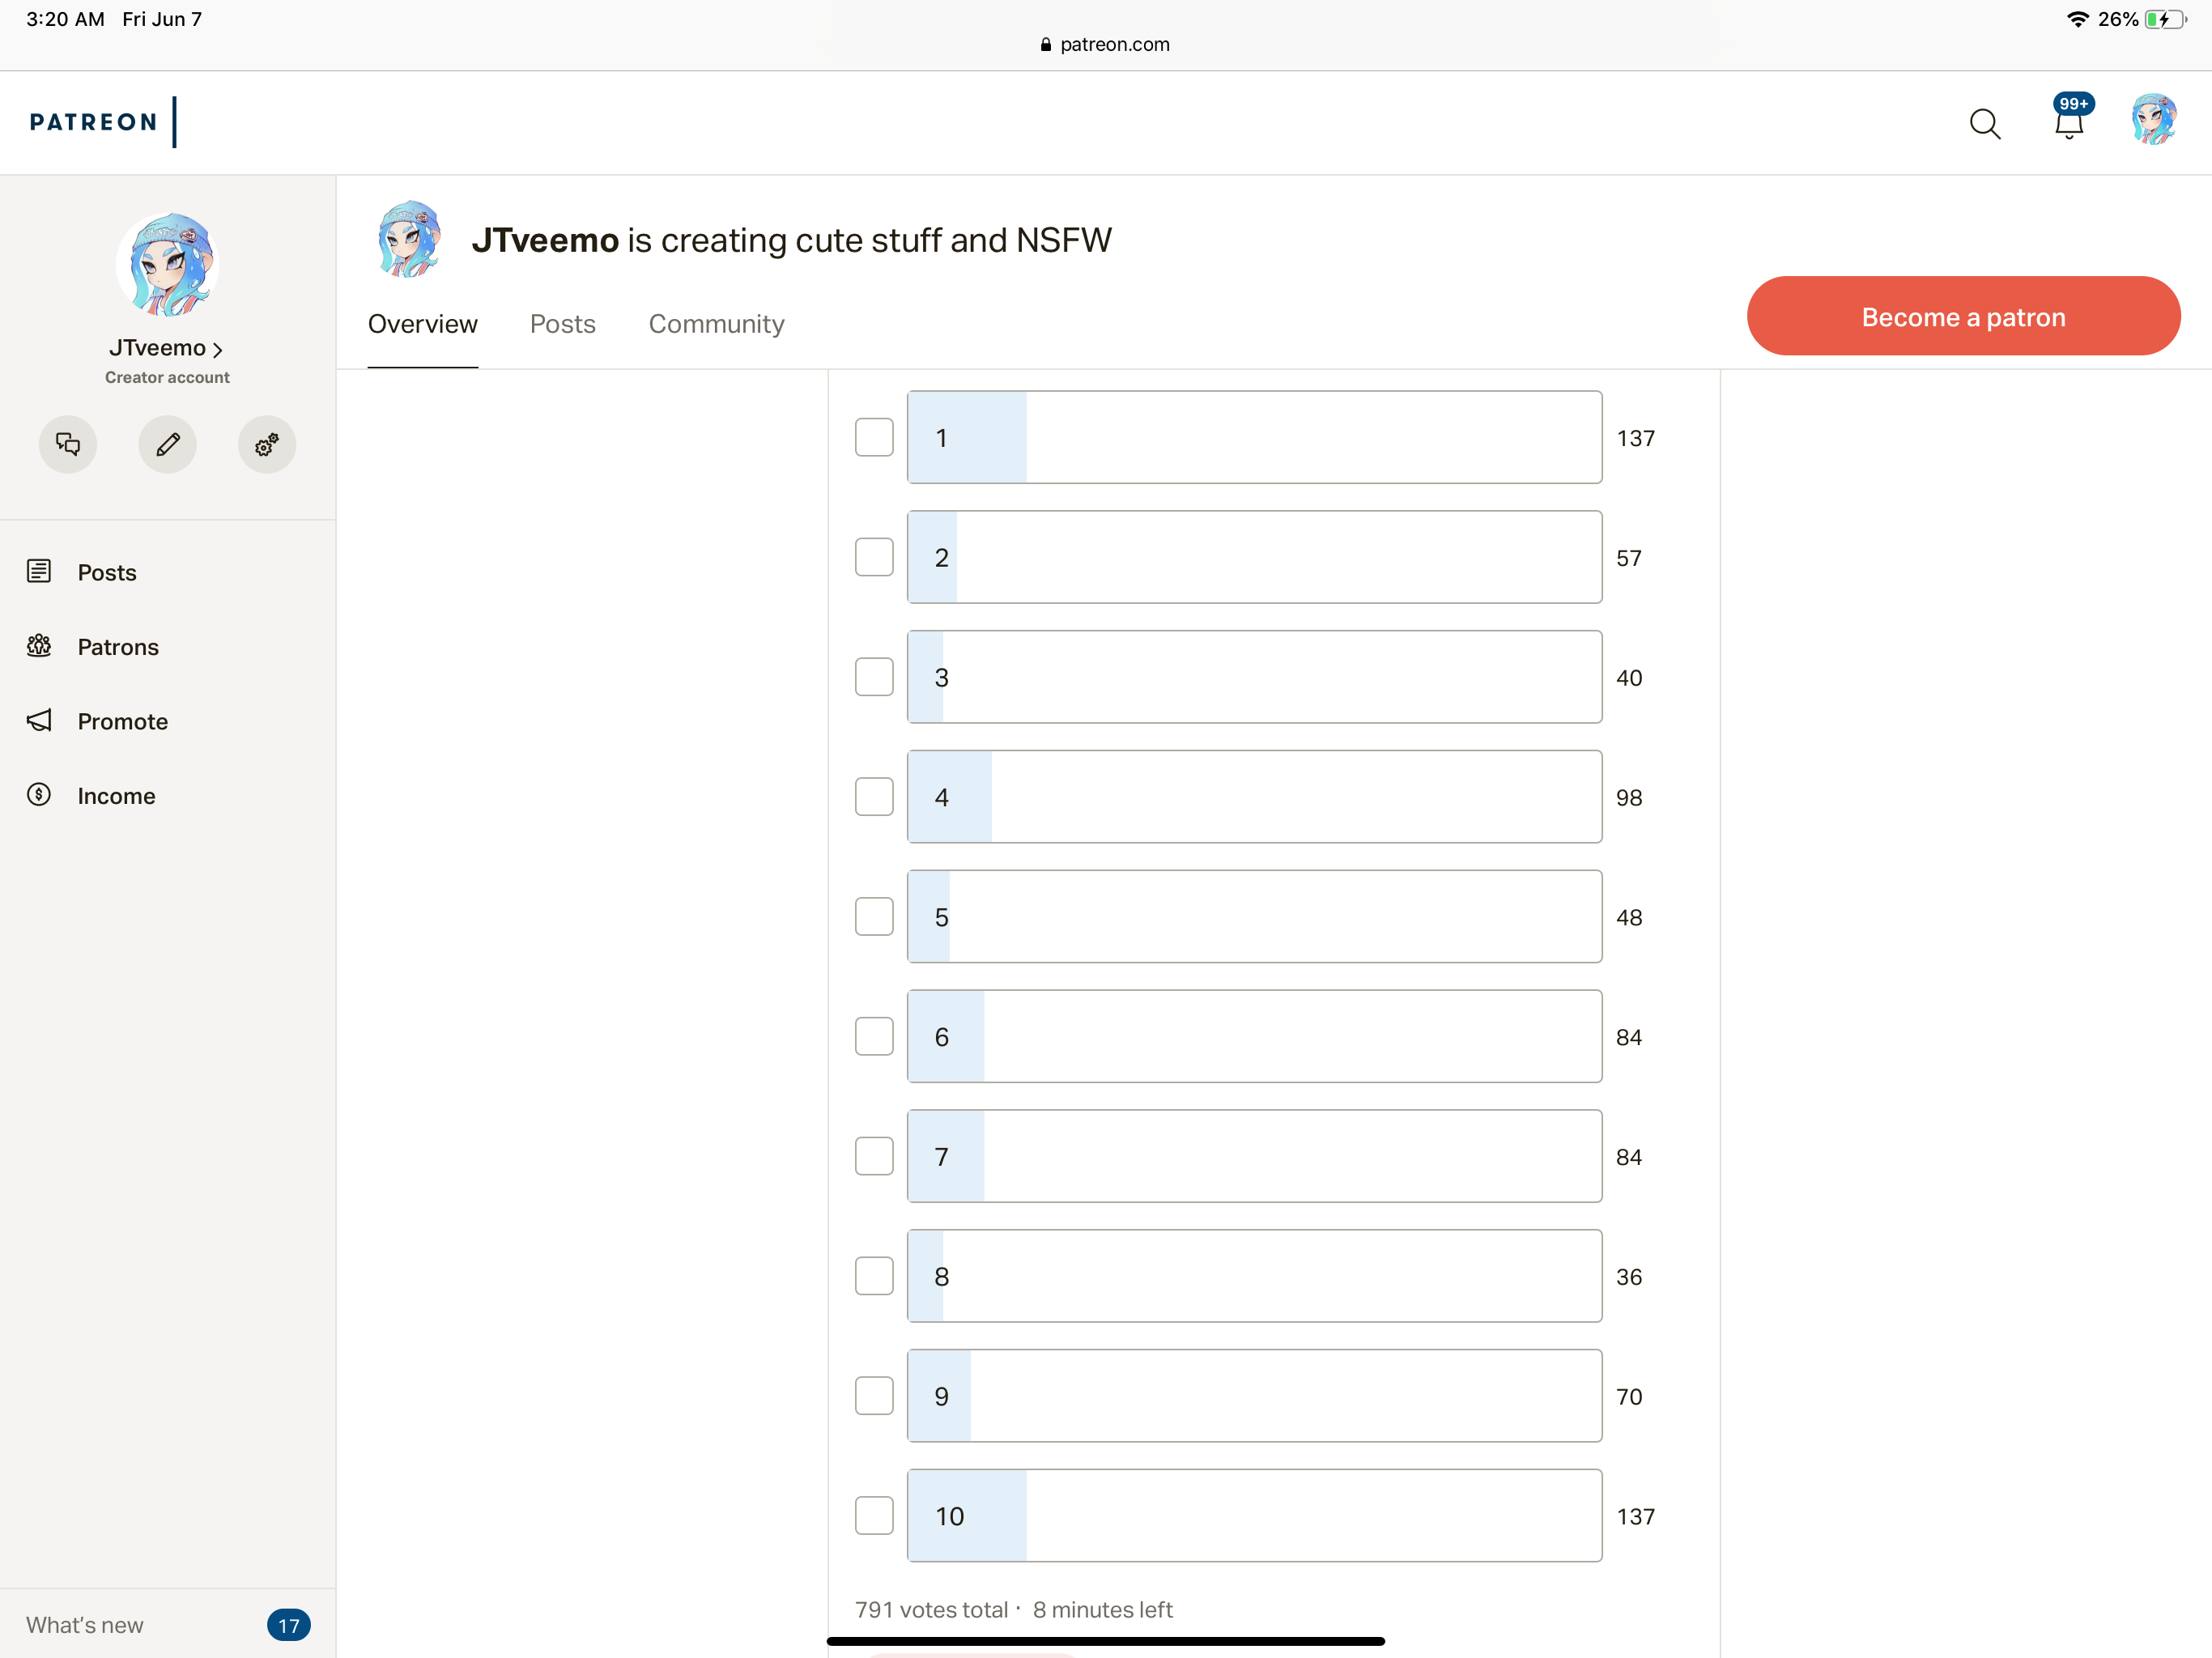The height and width of the screenshot is (1658, 2212).
Task: Click the poll result bar for option 7
Action: pos(1253,1156)
